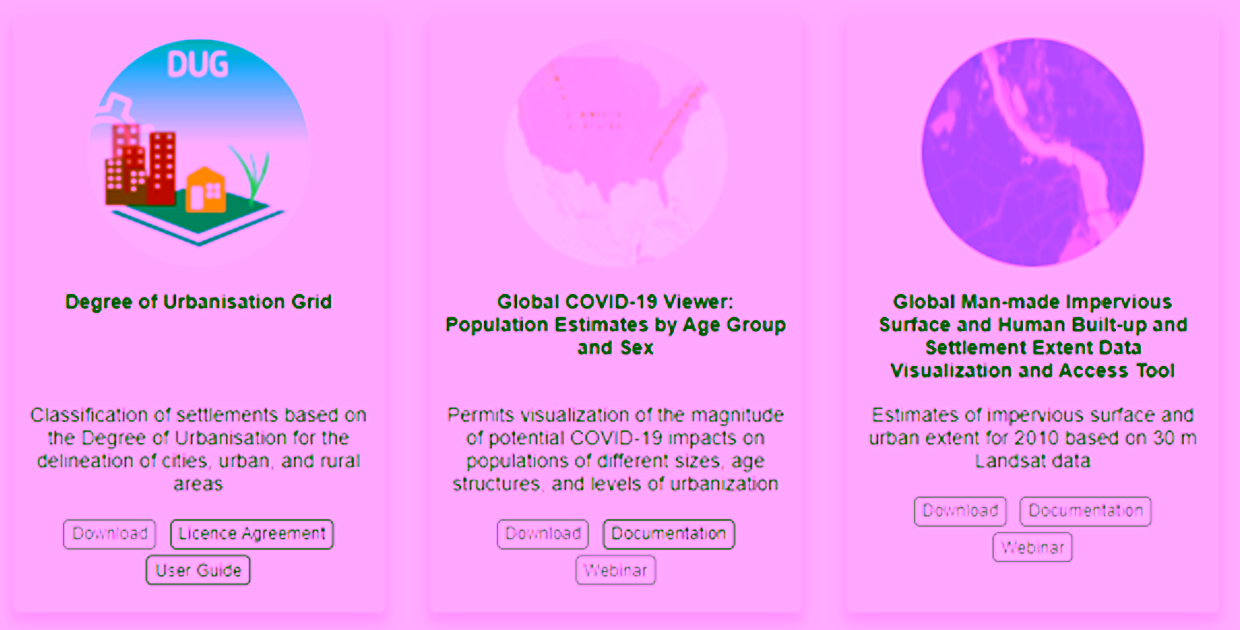Download the COVID-19 Viewer population data
Image resolution: width=1240 pixels, height=630 pixels.
(x=543, y=534)
